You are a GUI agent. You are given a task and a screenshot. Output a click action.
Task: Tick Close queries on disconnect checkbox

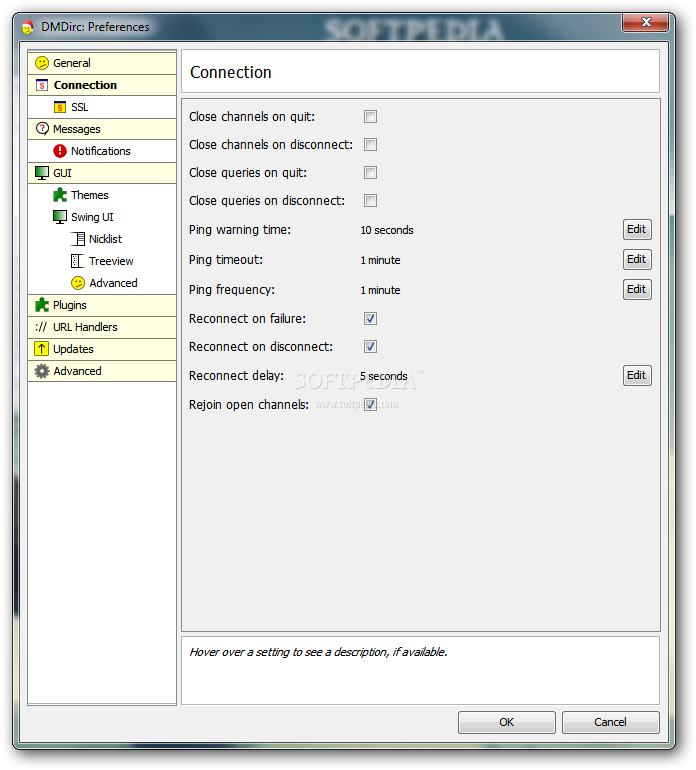tap(370, 200)
